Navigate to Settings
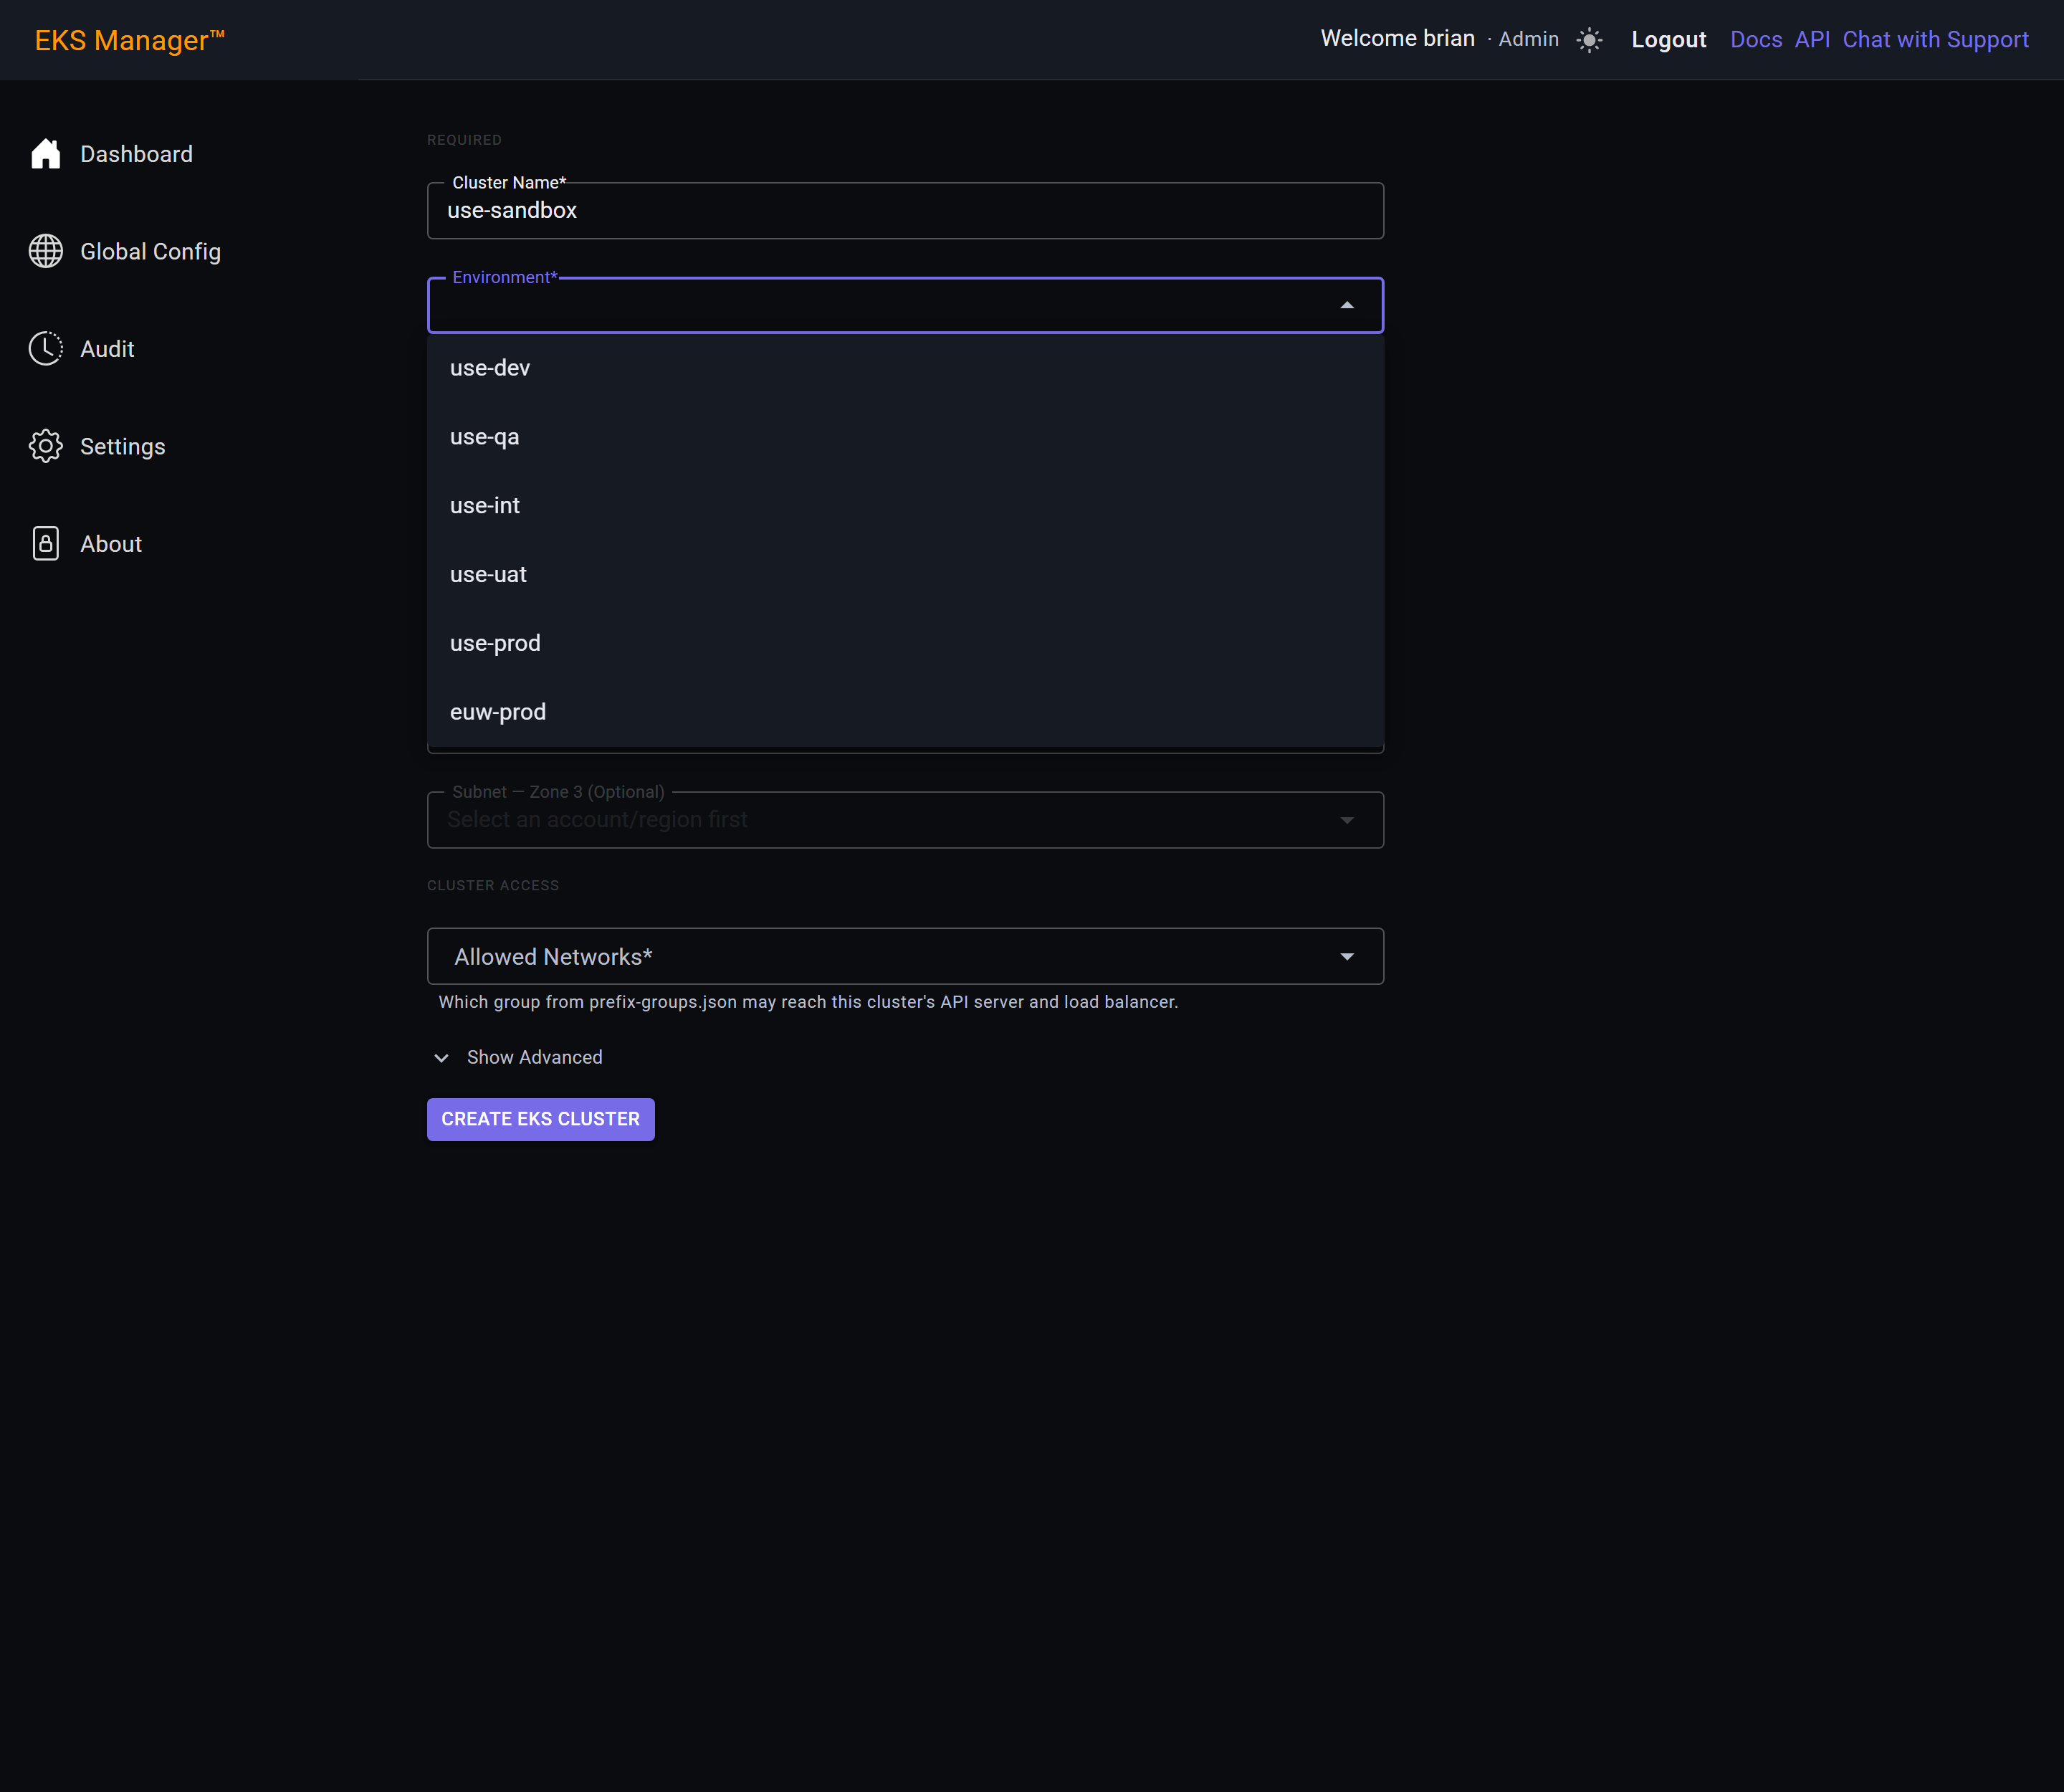 tap(122, 446)
